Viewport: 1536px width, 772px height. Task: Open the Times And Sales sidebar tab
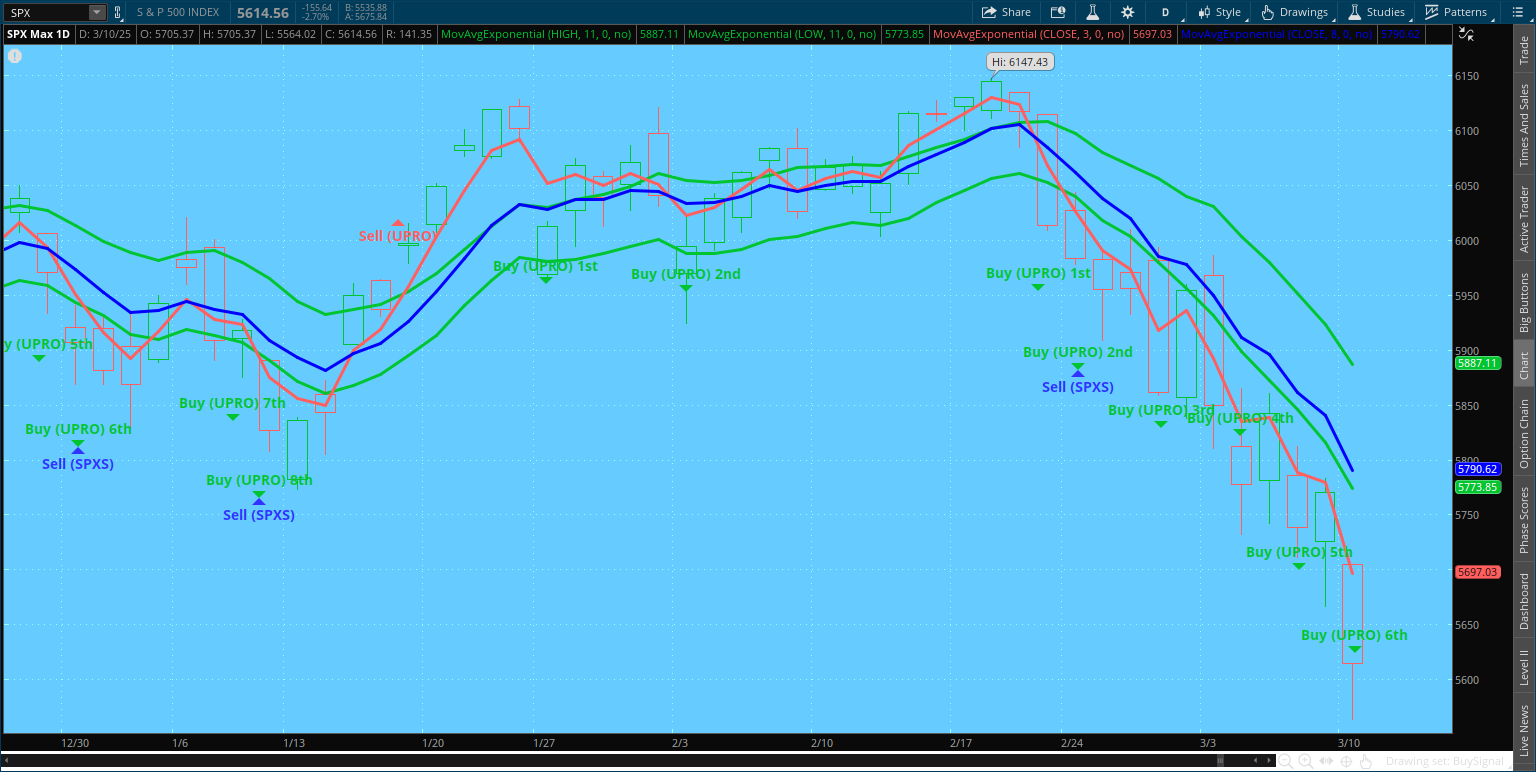[1524, 125]
